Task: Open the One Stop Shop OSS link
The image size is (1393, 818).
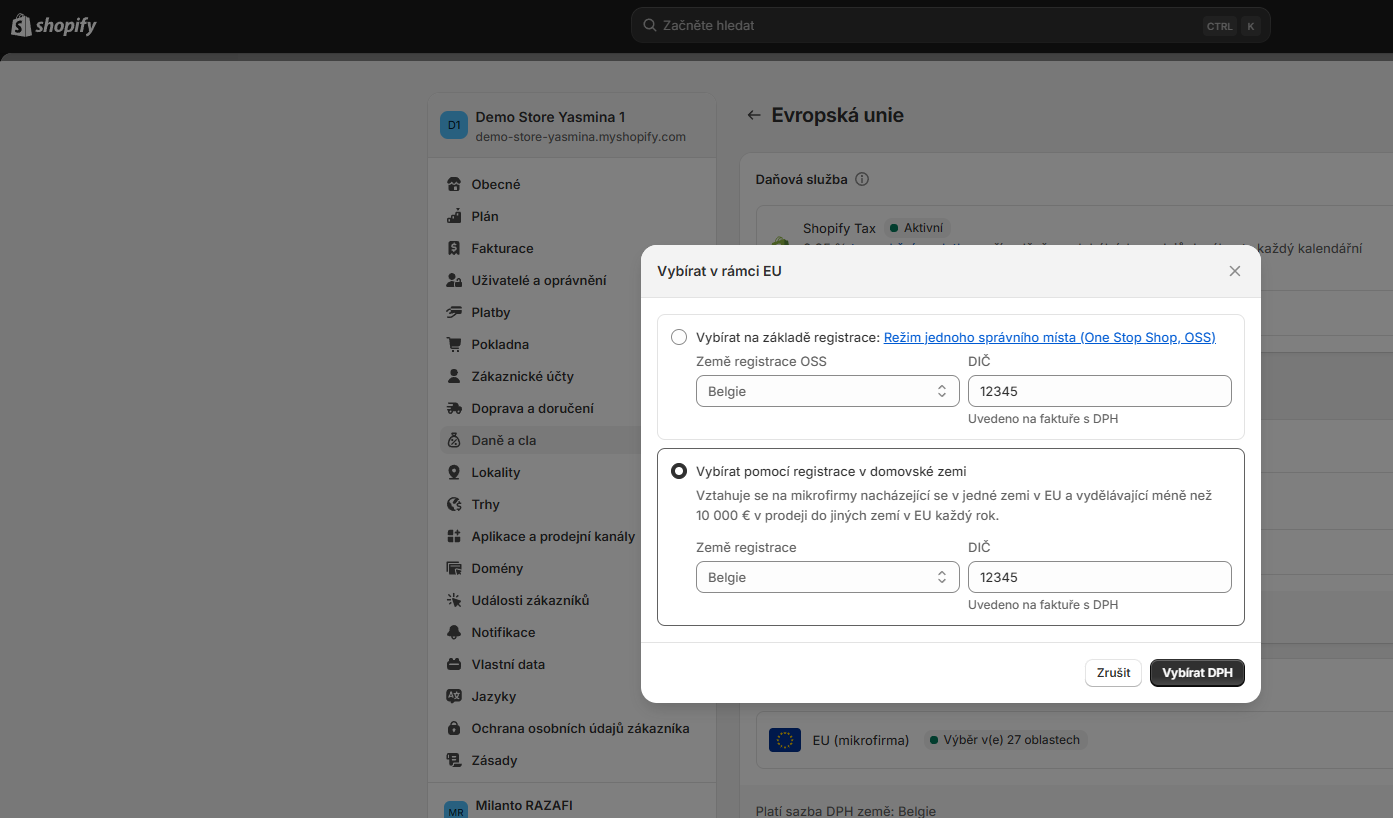Action: pos(1049,338)
